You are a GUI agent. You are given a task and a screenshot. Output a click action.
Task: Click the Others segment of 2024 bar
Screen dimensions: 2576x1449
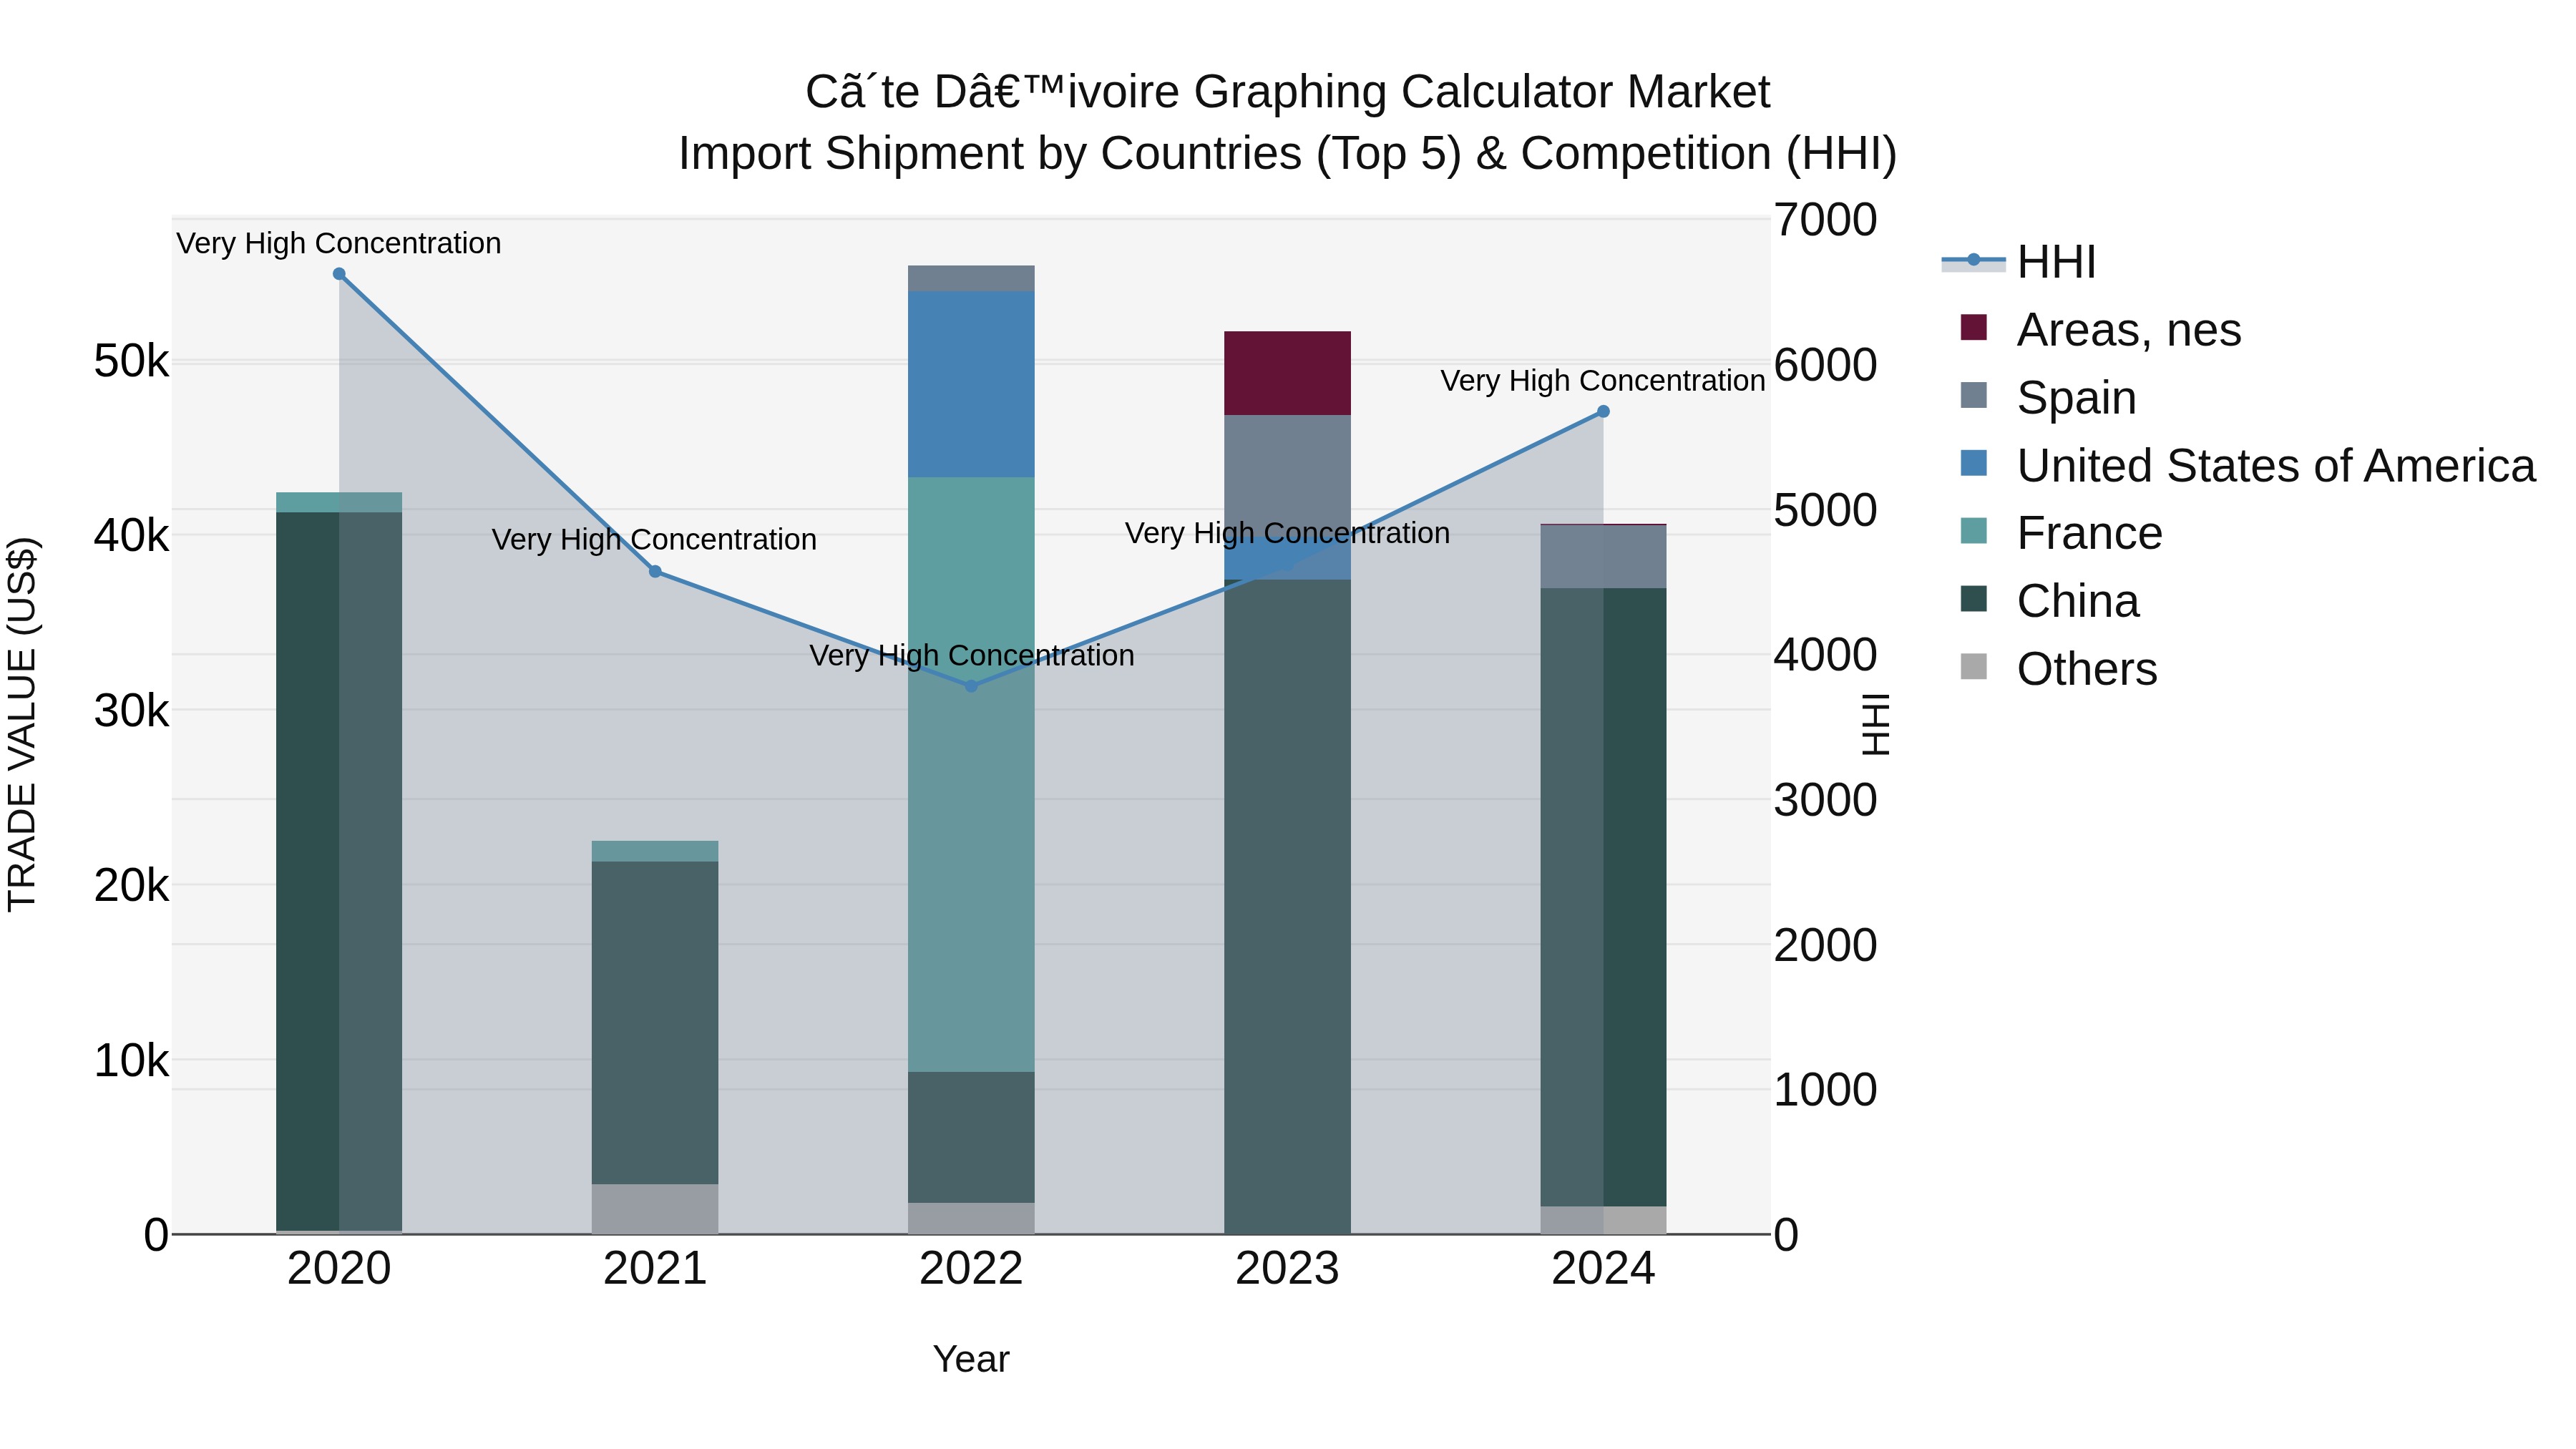[x=1603, y=1220]
